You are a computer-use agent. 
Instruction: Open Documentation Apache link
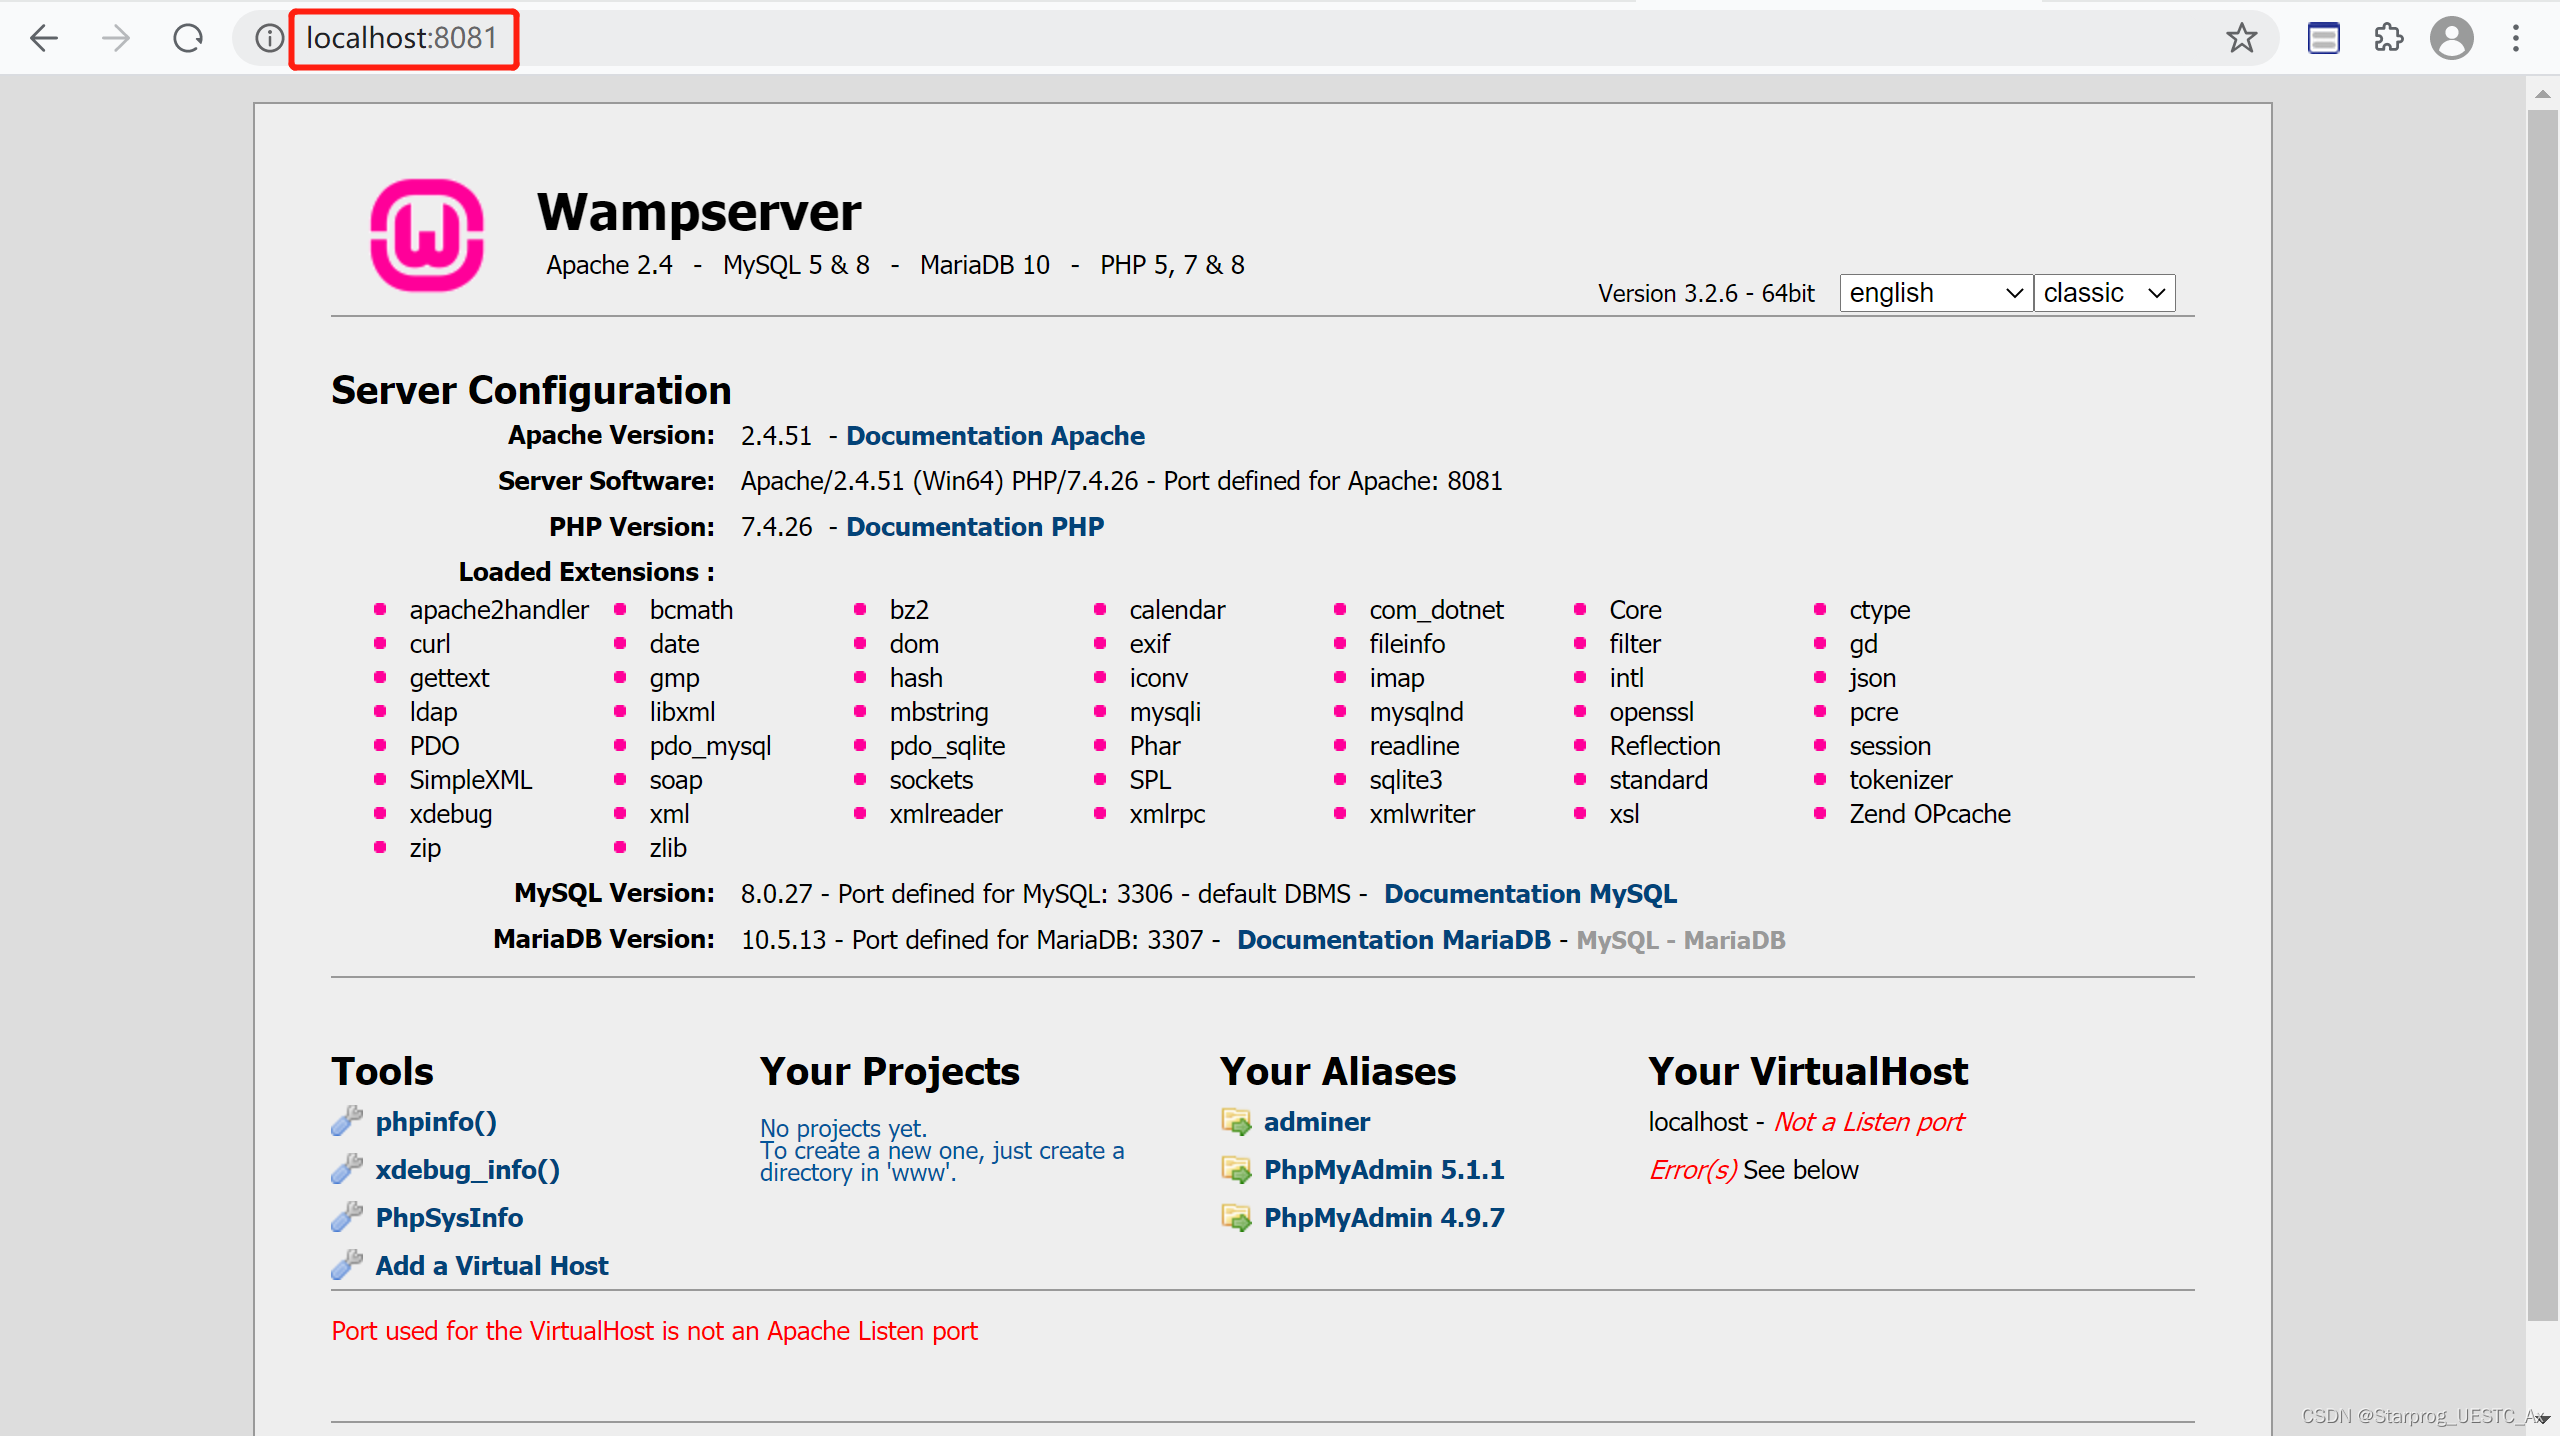coord(995,436)
